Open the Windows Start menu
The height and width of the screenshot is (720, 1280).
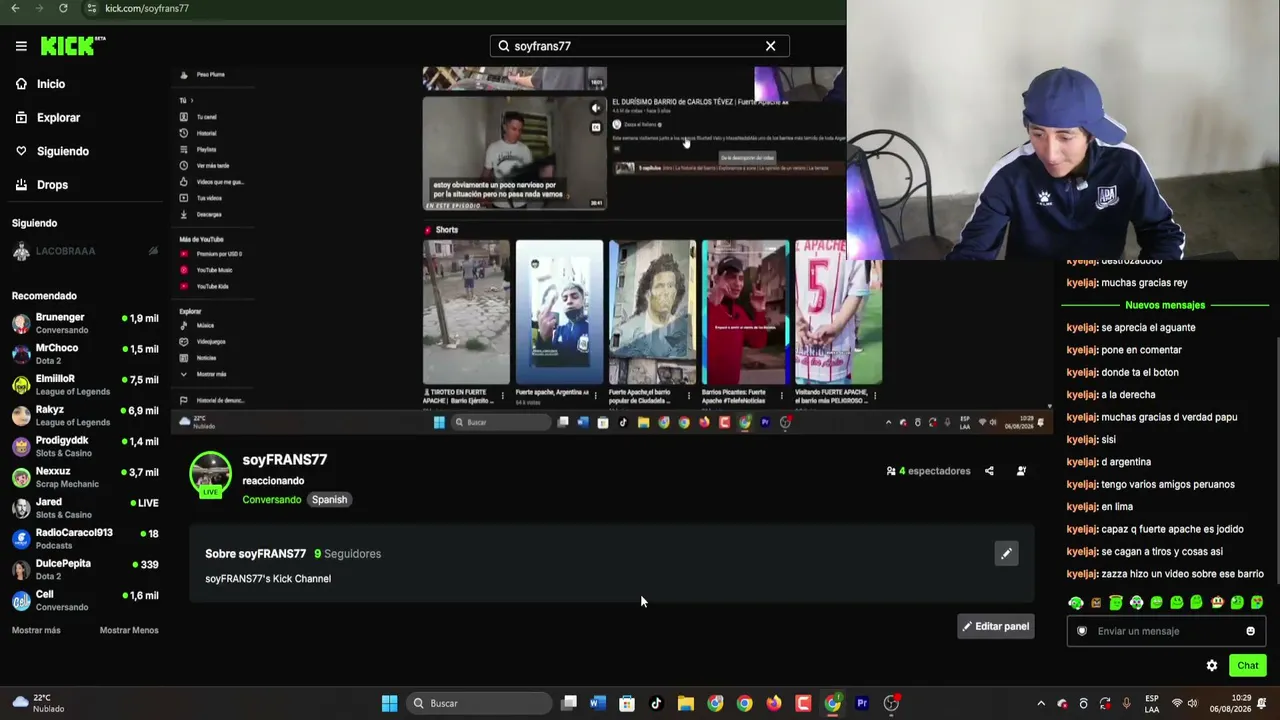click(x=389, y=703)
